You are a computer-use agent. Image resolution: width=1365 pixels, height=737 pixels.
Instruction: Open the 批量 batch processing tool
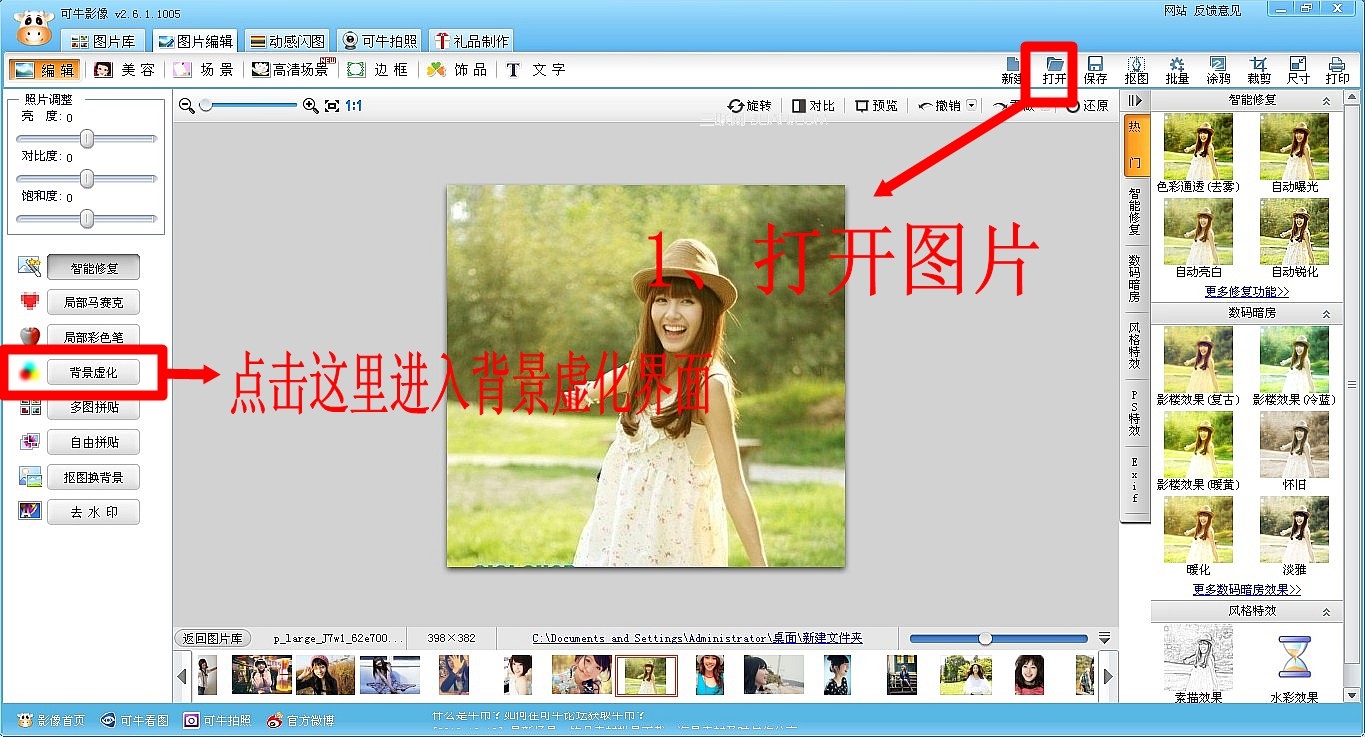click(1177, 70)
